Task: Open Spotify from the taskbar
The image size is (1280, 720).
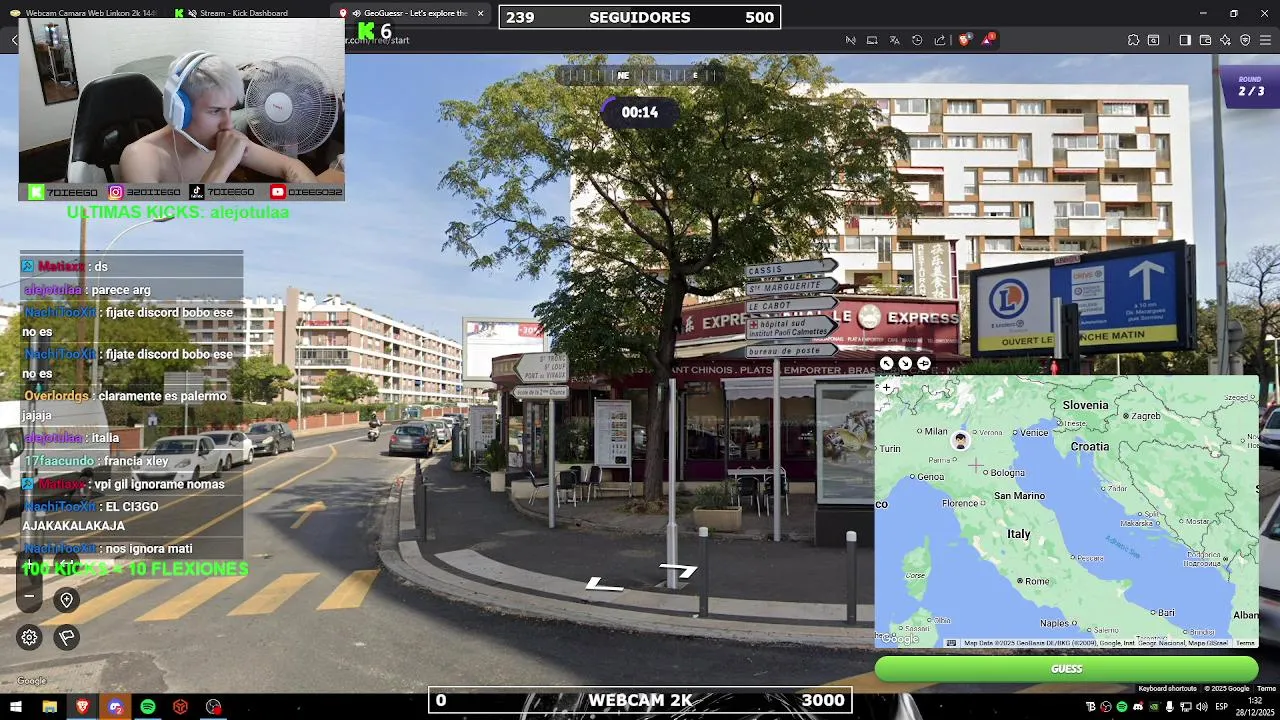Action: [x=148, y=707]
